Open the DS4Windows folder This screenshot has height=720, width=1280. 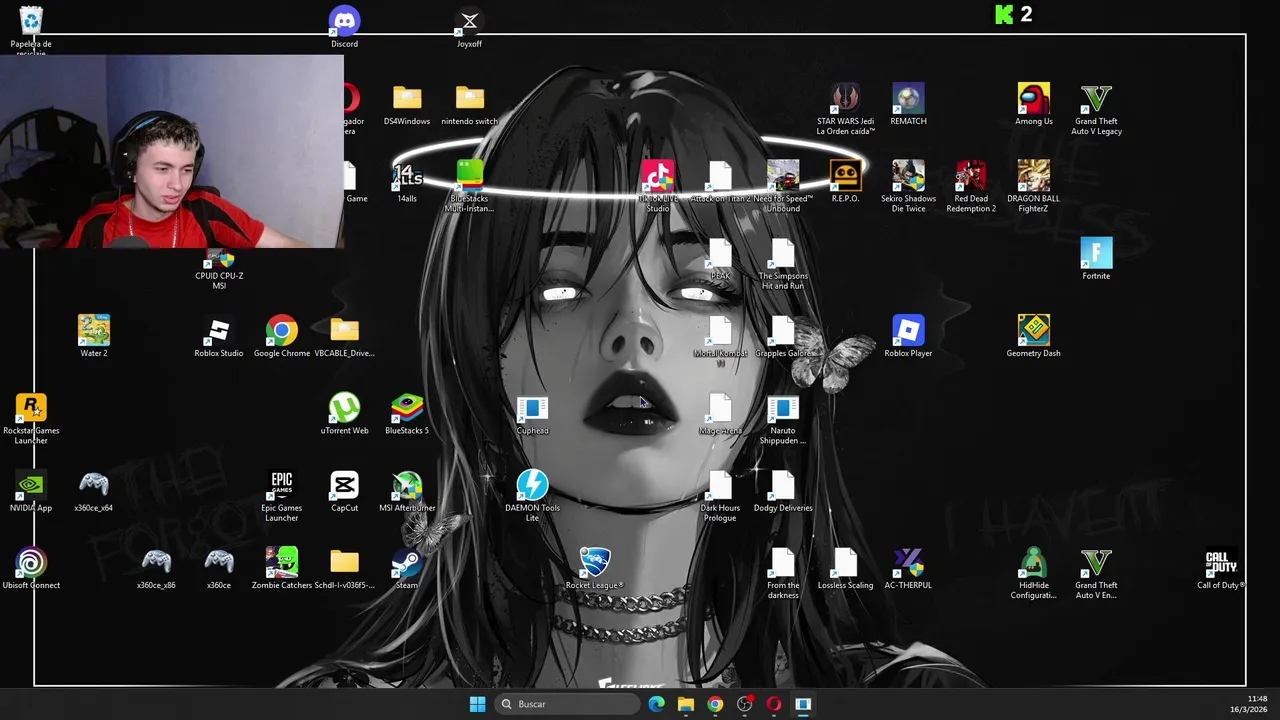407,105
